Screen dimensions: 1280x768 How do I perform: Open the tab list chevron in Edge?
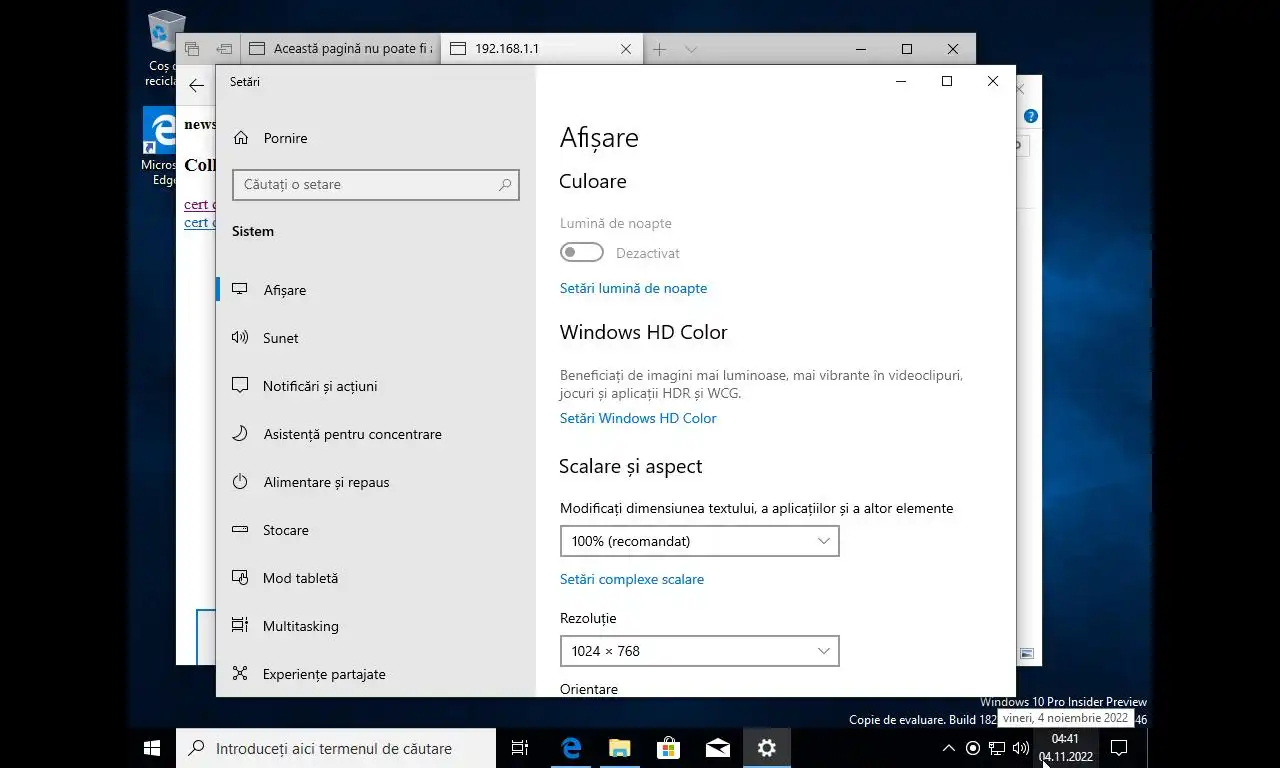(691, 49)
